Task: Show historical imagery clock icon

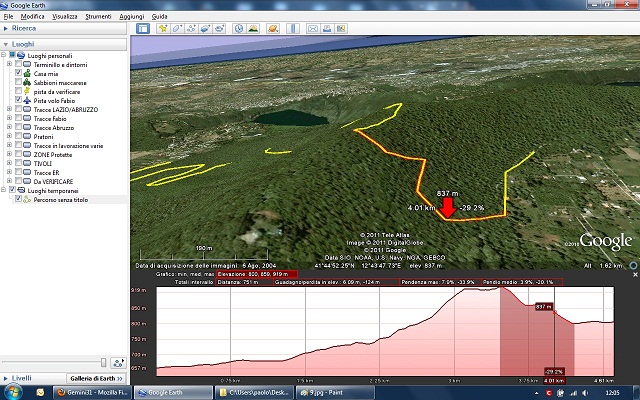Action: click(239, 28)
